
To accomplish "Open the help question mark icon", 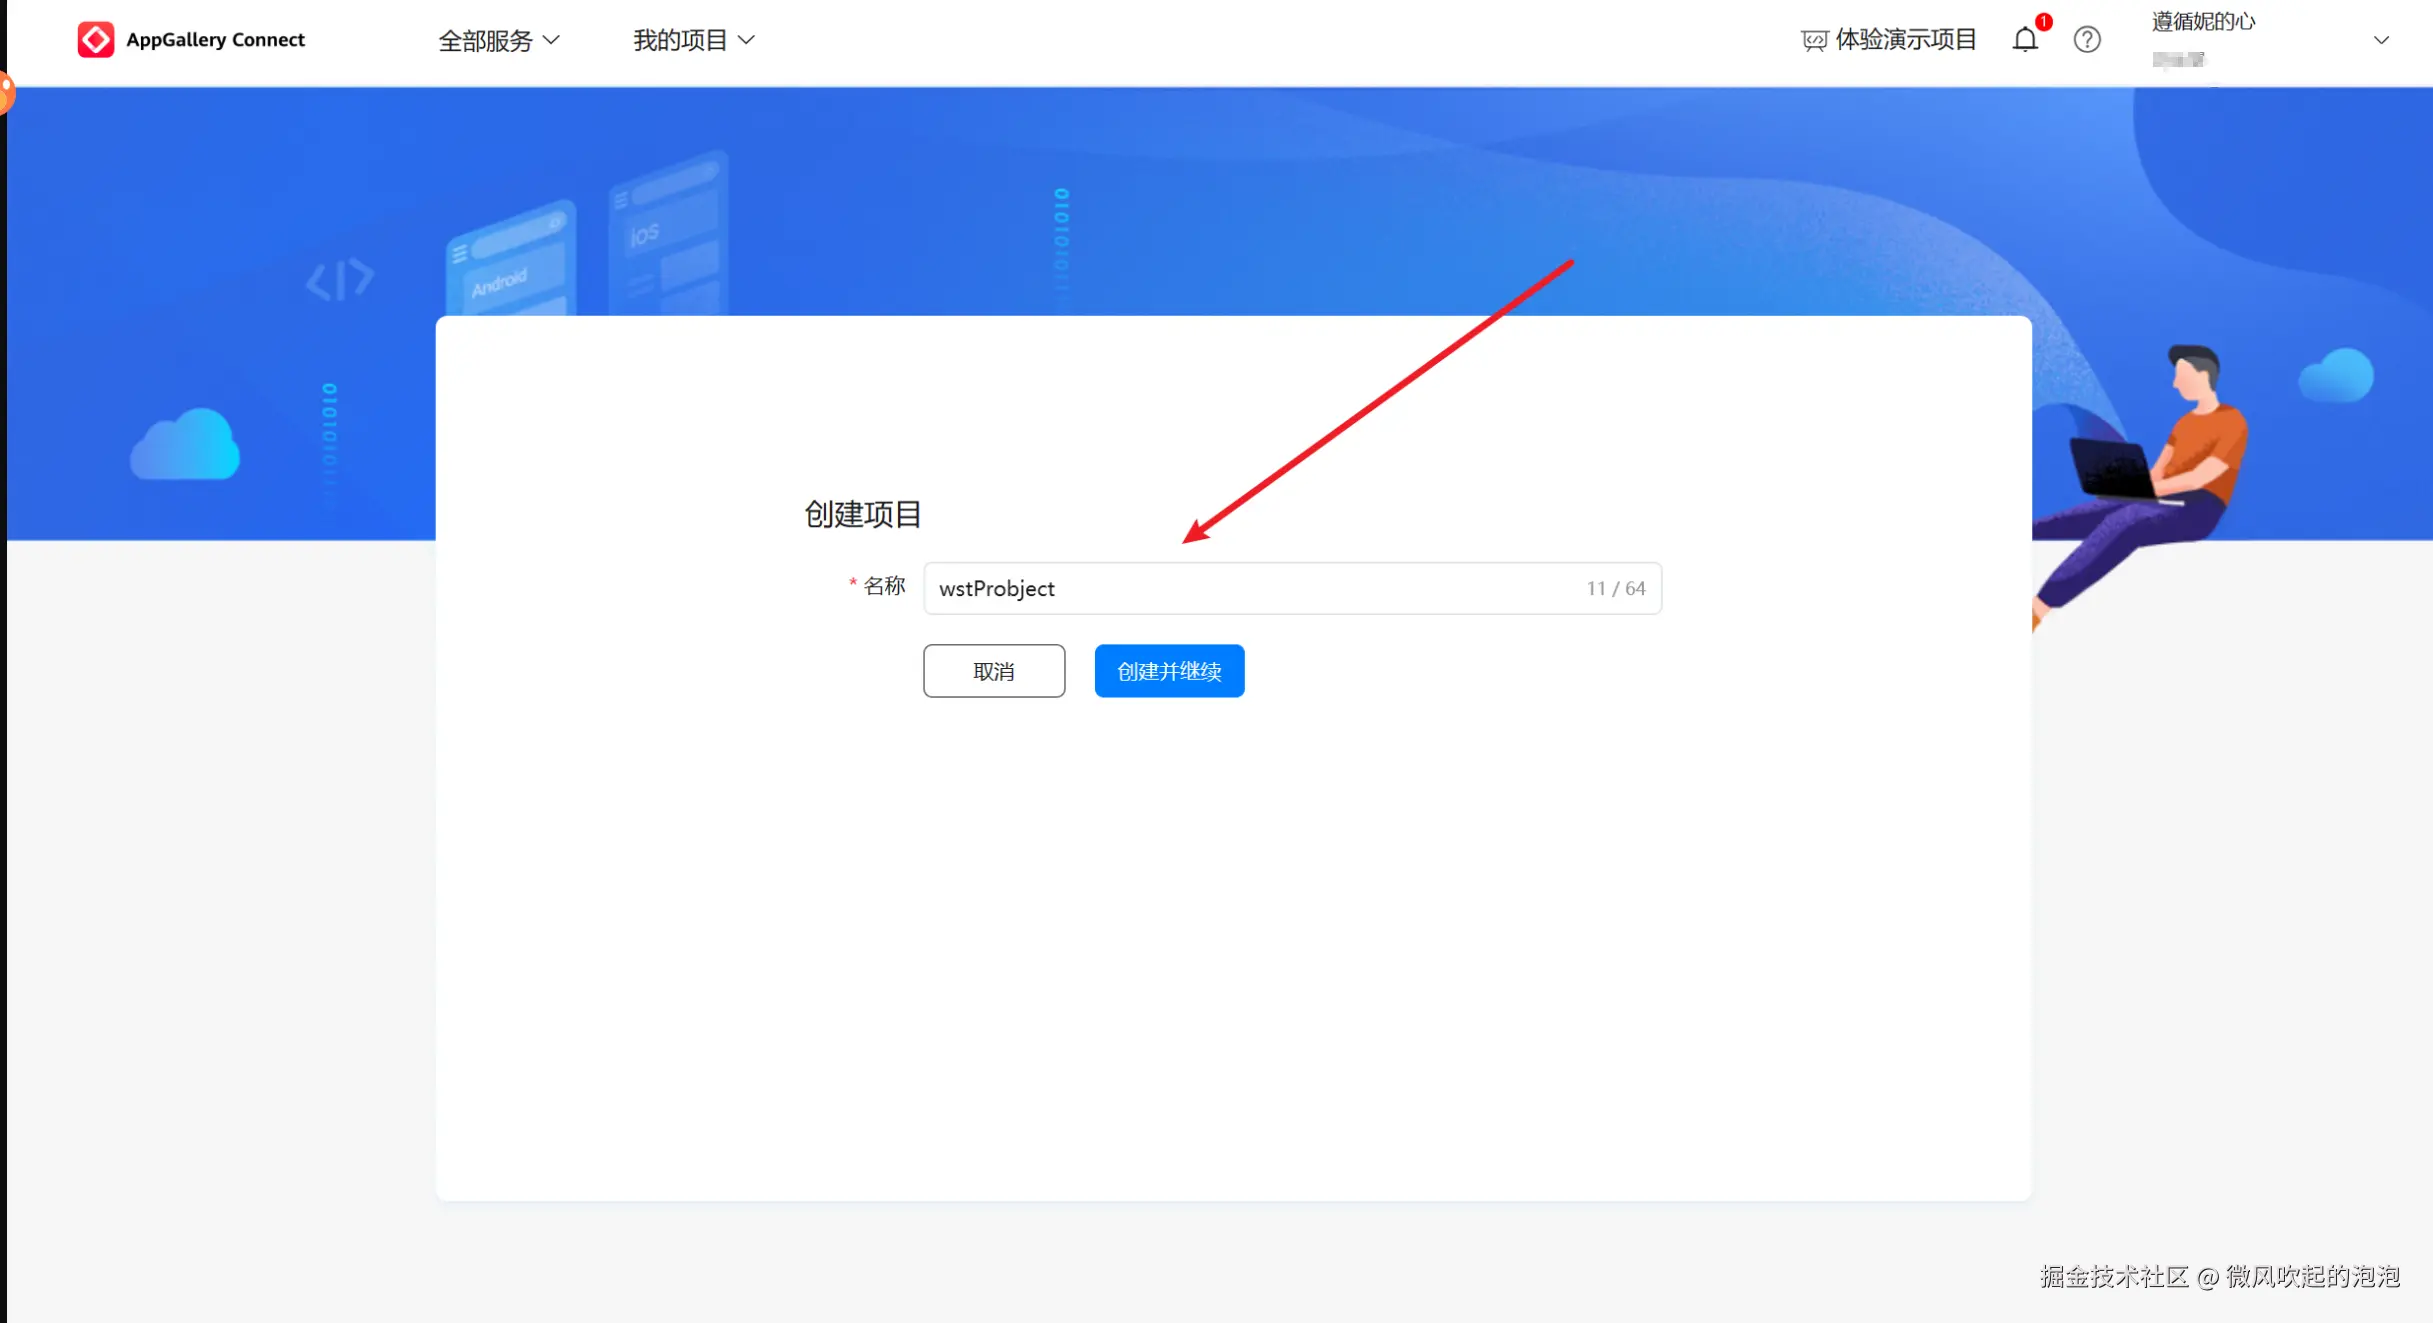I will click(x=2087, y=40).
